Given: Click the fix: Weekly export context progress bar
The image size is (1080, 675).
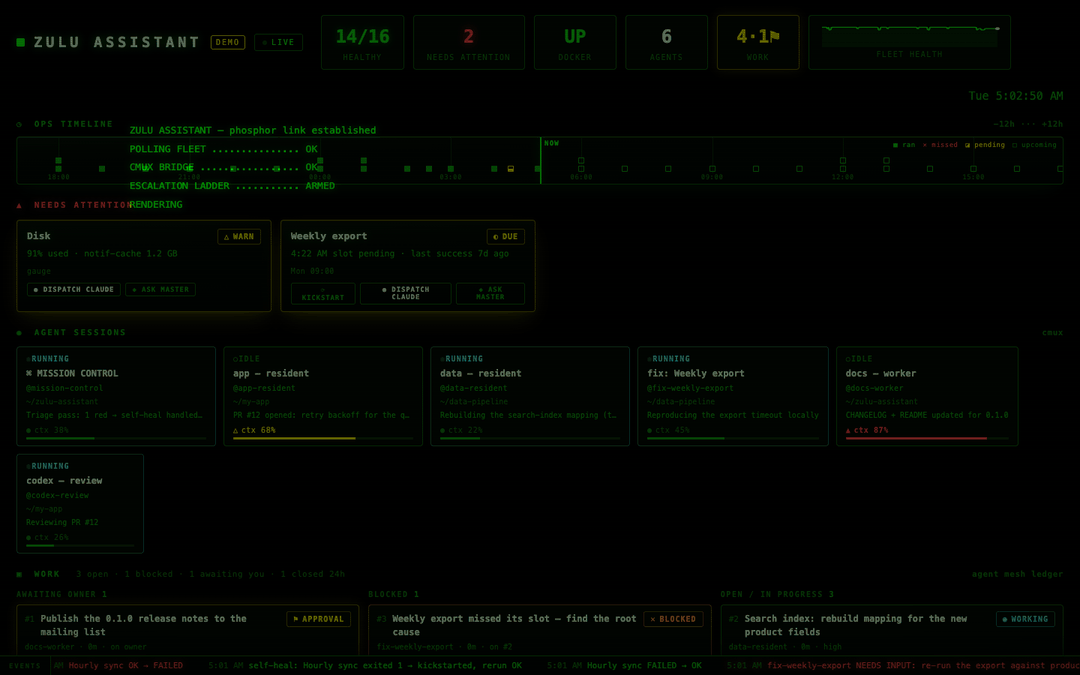Looking at the screenshot, I should pos(733,438).
